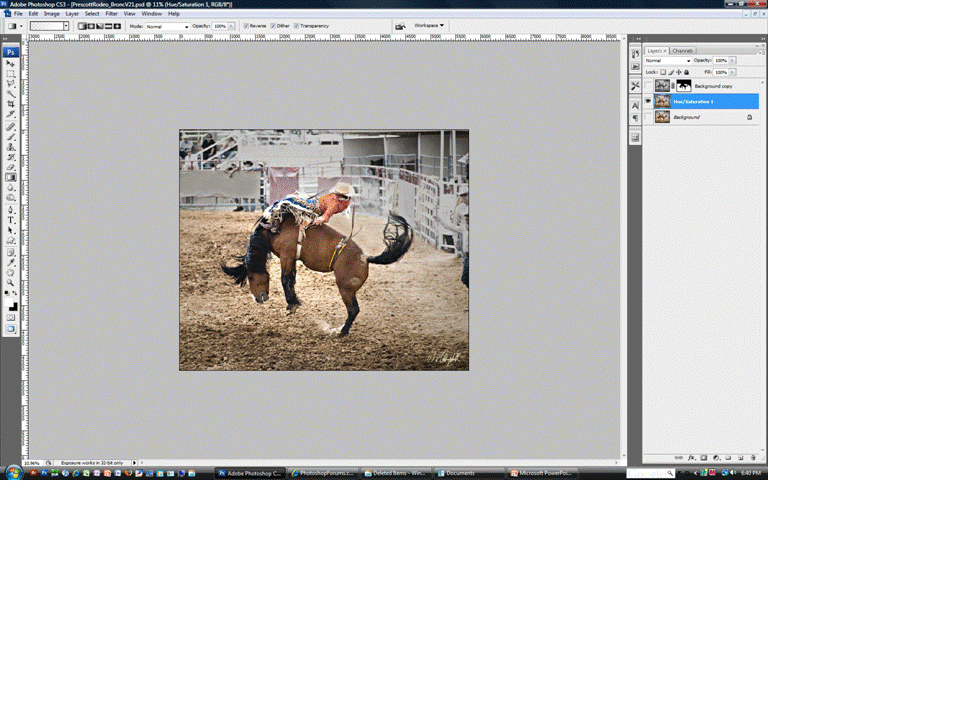Switch to the Channels tab
The image size is (960, 720).
[x=683, y=51]
